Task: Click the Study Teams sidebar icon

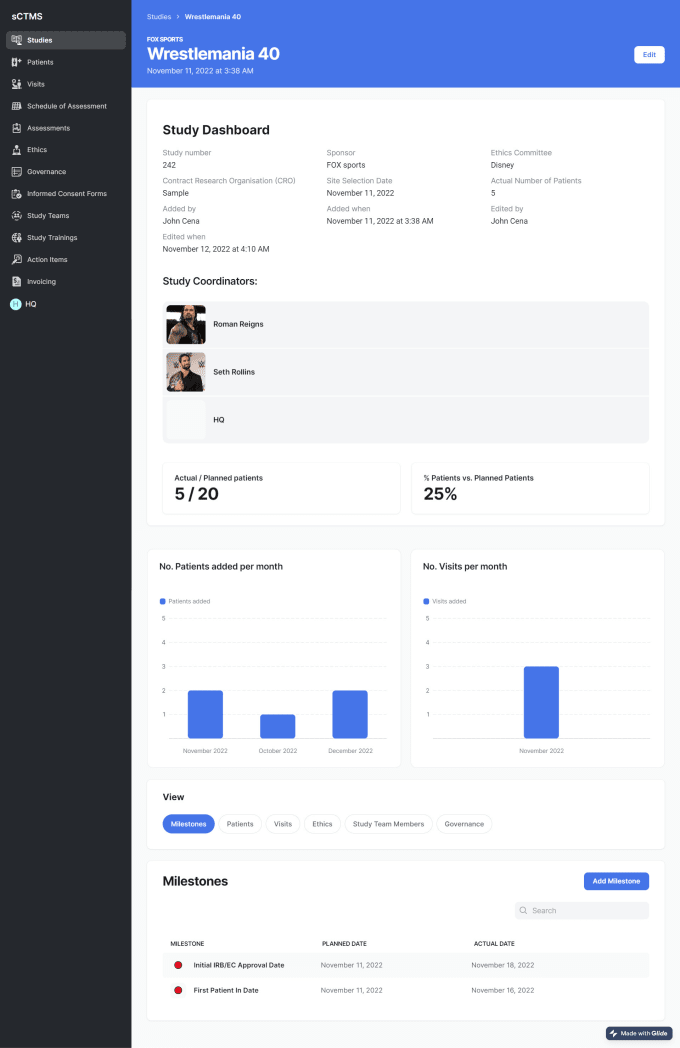Action: [x=17, y=216]
